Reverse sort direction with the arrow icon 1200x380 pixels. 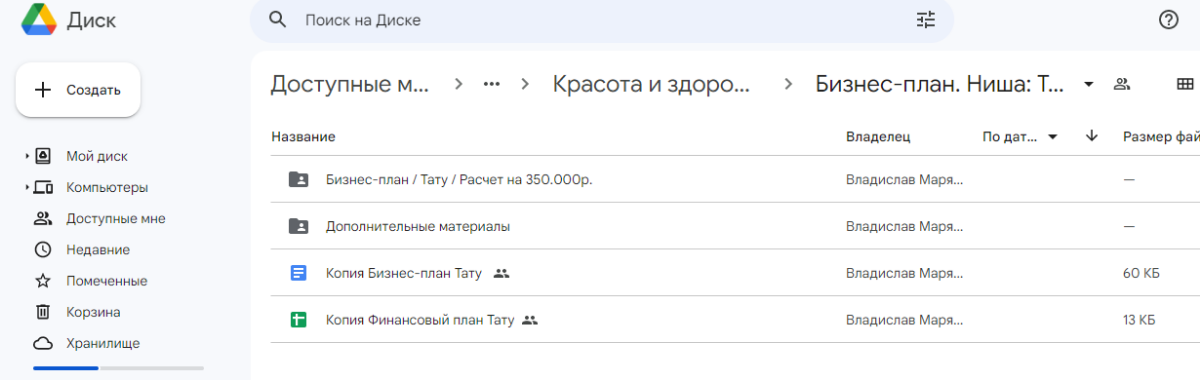(1091, 136)
